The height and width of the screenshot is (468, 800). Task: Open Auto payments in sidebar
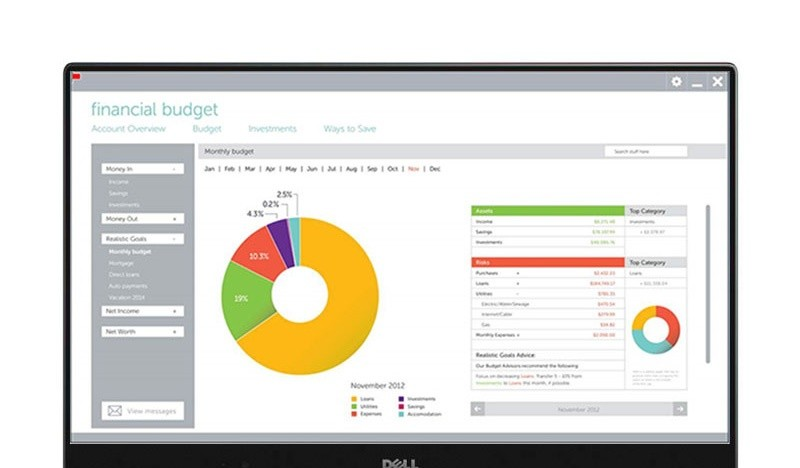(128, 286)
